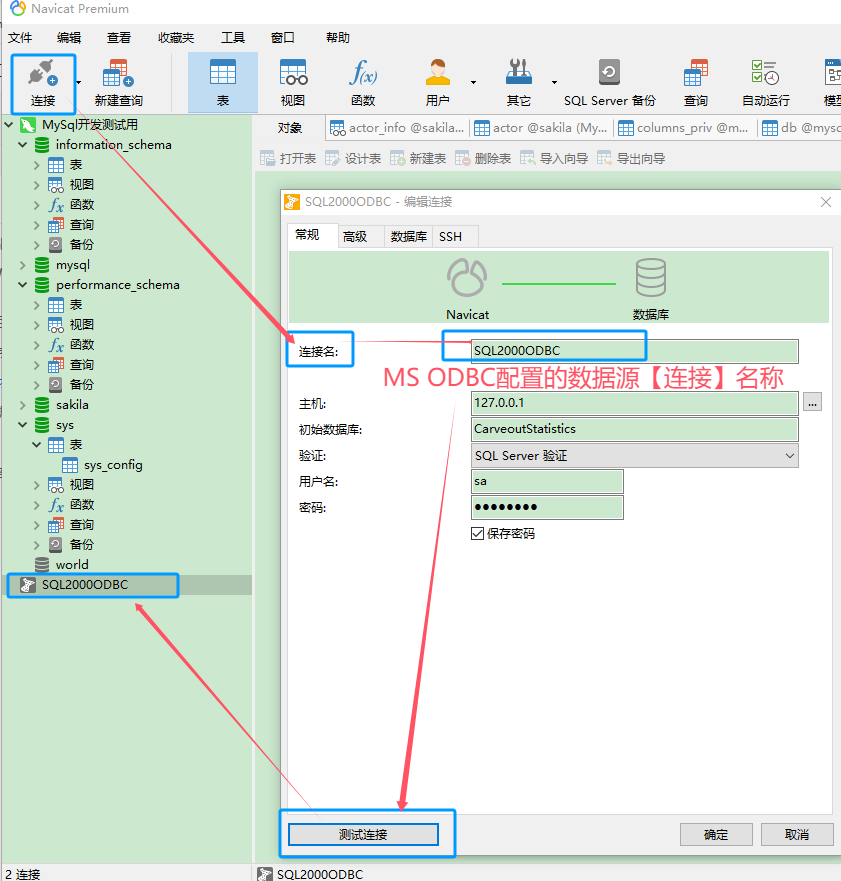
Task: Open the Edit (编辑) menu
Action: pyautogui.click(x=69, y=38)
